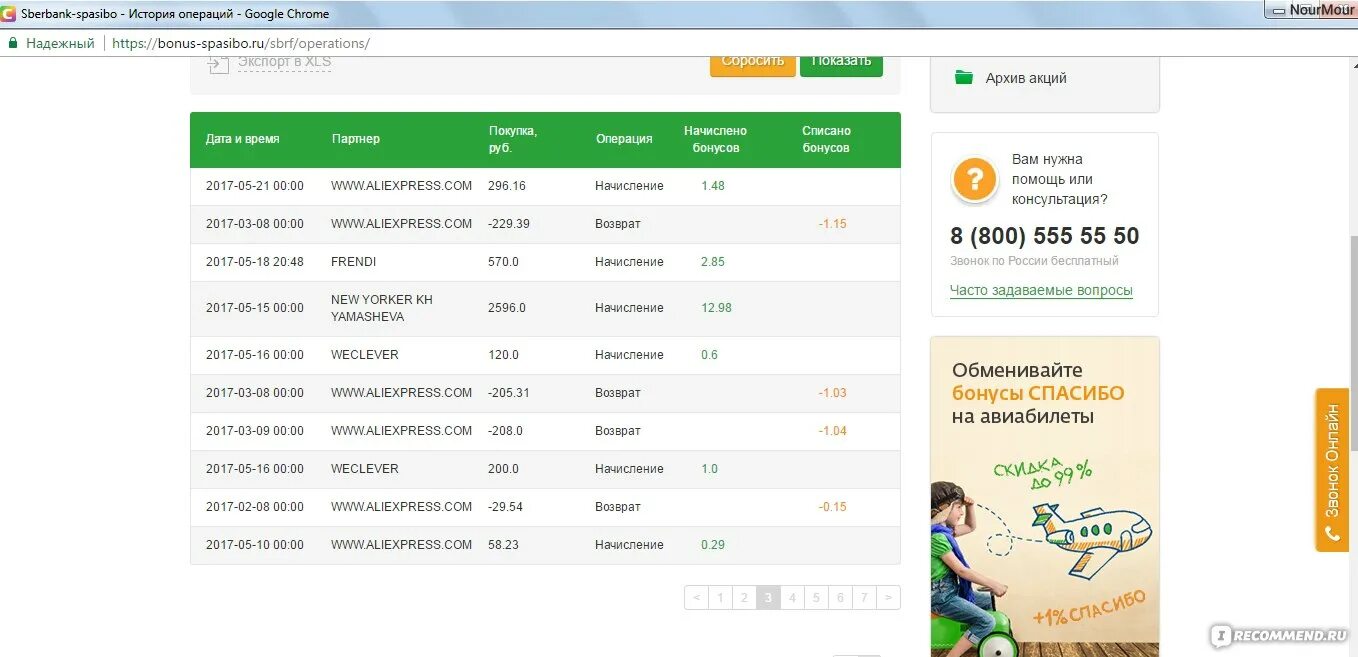
Task: Open Часто задаваемые вопросы link
Action: [x=1041, y=290]
